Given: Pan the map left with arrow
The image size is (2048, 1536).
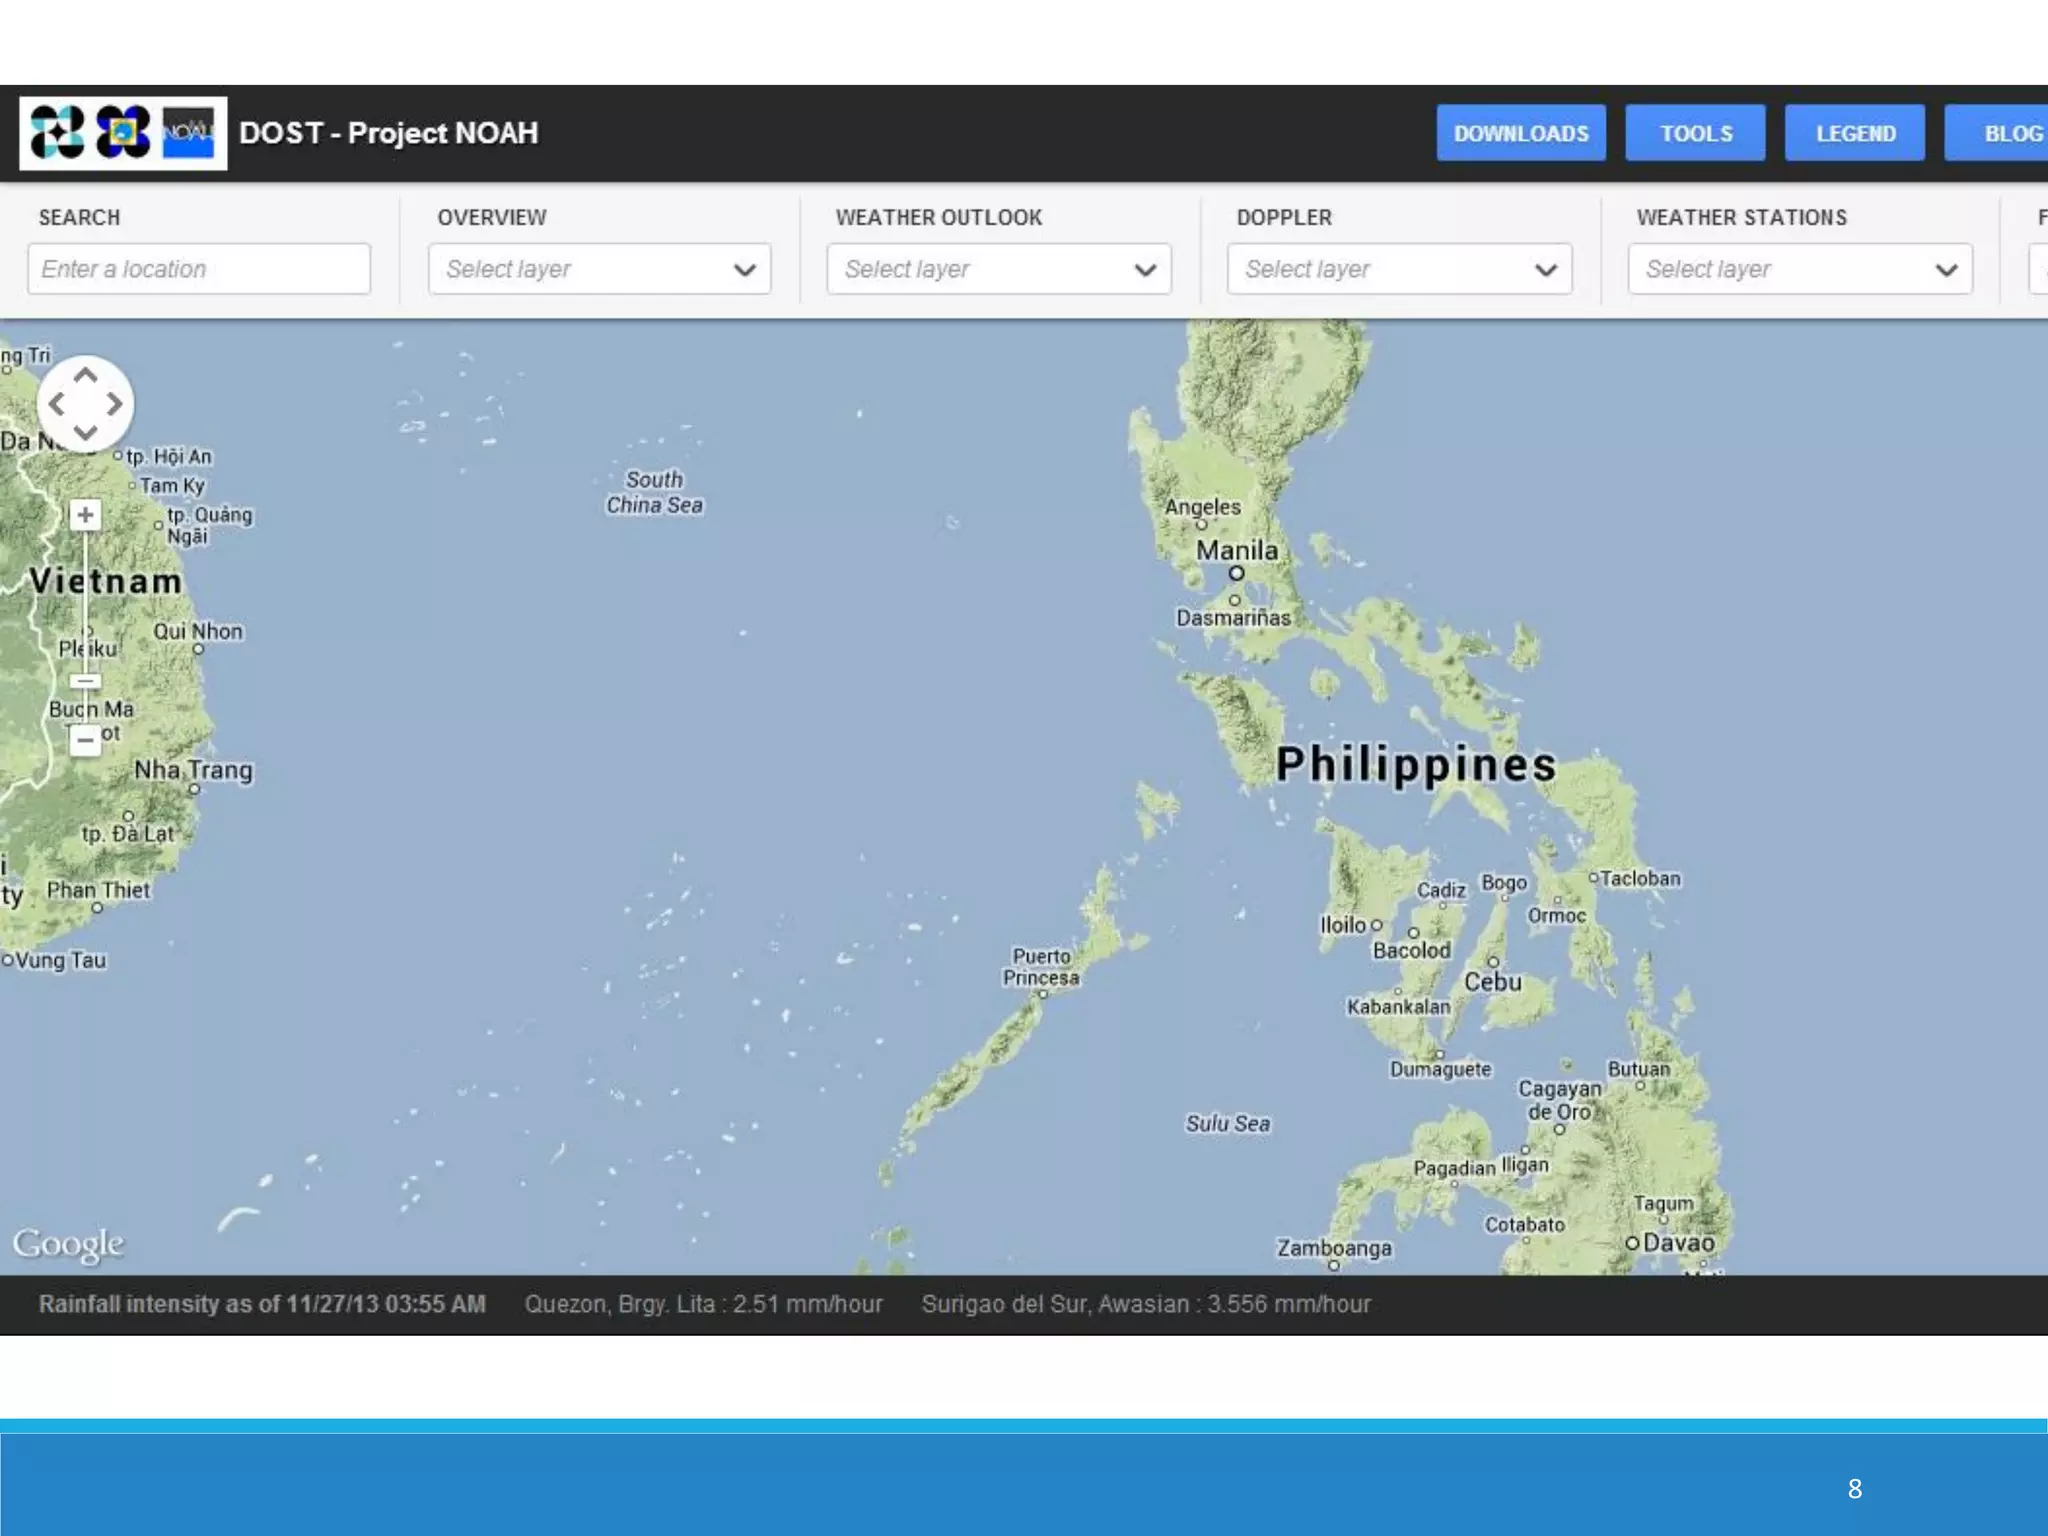Looking at the screenshot, I should point(57,404).
